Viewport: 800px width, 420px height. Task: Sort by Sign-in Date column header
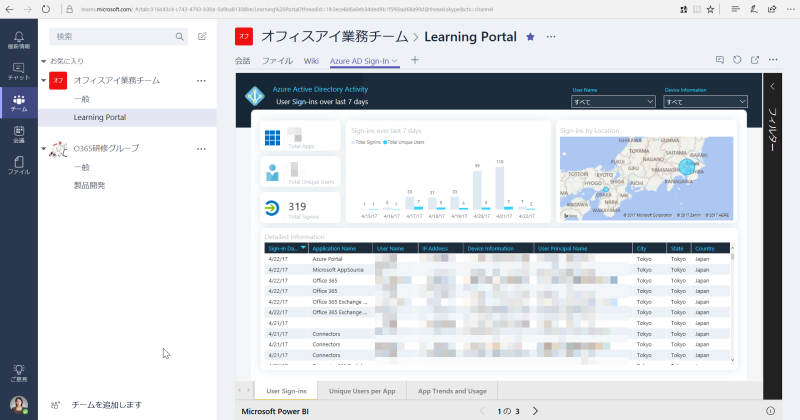click(x=286, y=249)
